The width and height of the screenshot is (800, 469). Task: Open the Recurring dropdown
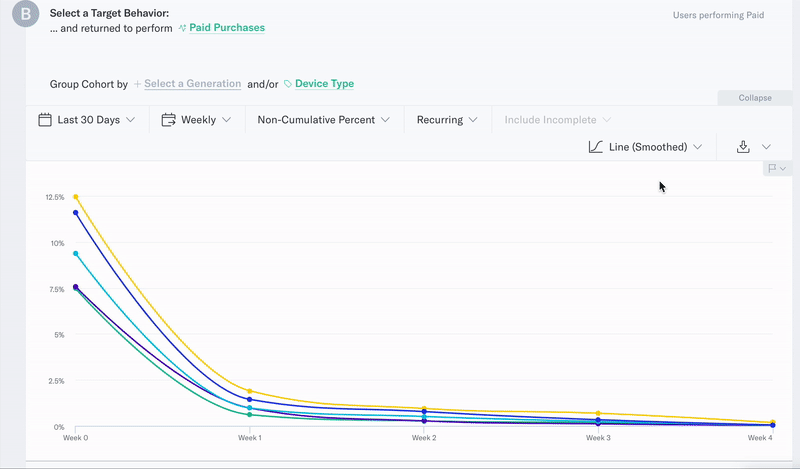446,120
